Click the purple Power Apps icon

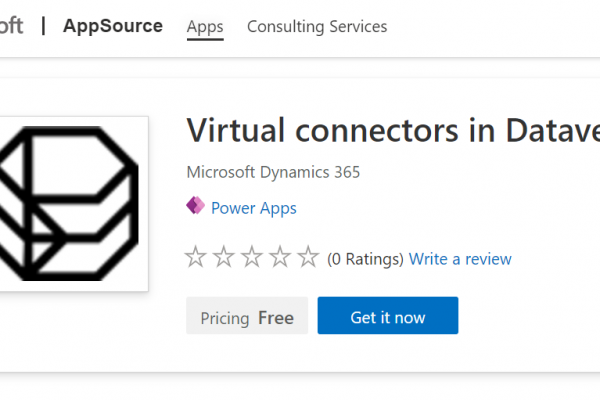(195, 206)
